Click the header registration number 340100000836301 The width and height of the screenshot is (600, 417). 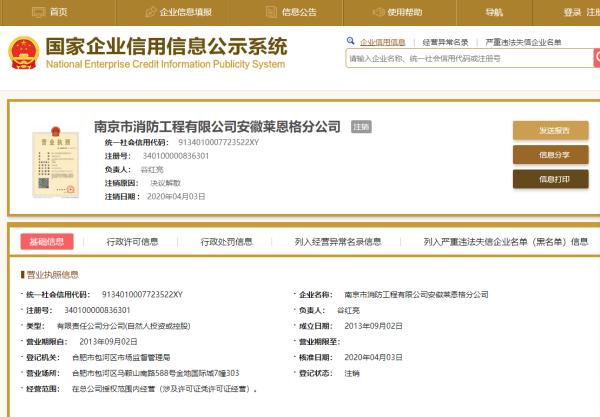[x=176, y=156]
